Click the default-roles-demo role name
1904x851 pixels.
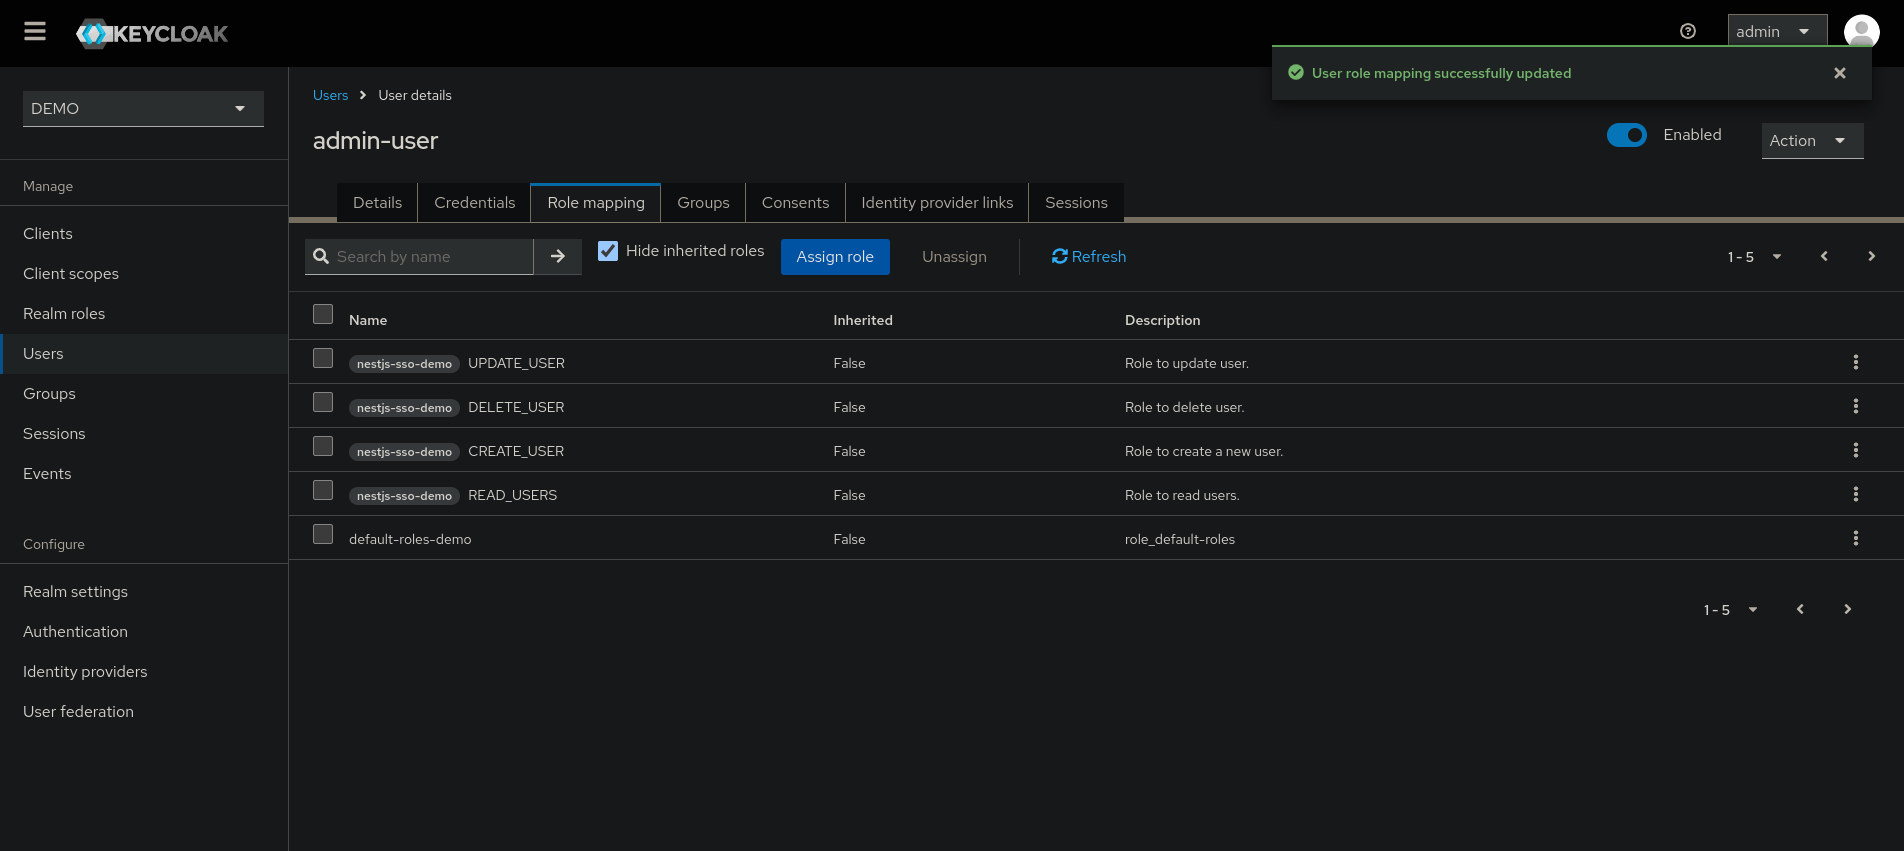410,539
